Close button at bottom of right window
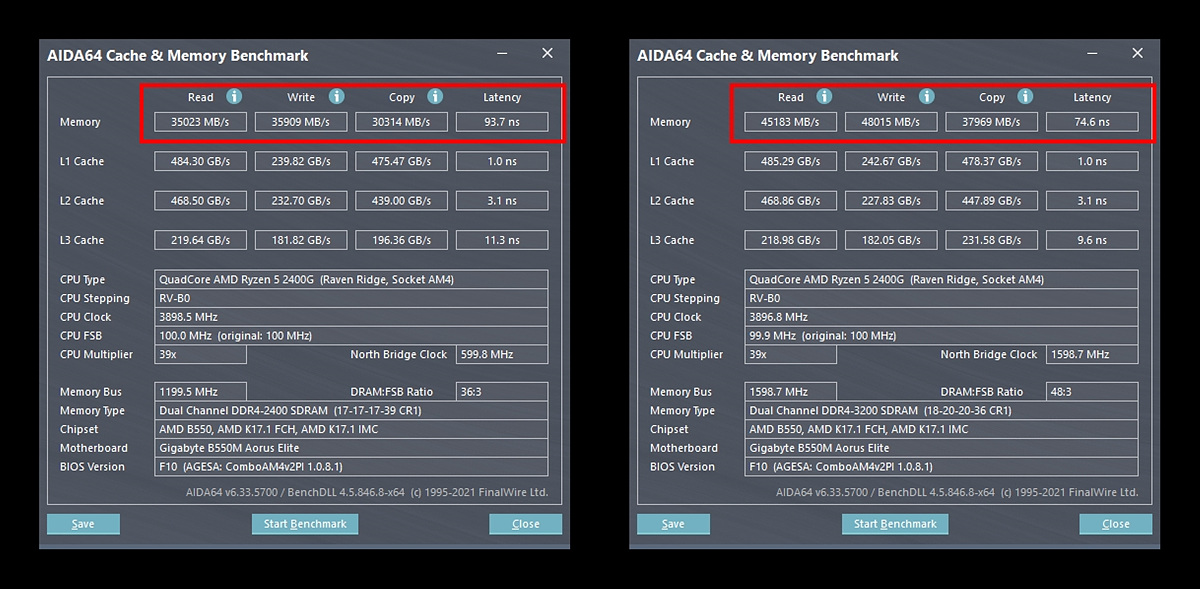The image size is (1200, 589). (1115, 524)
